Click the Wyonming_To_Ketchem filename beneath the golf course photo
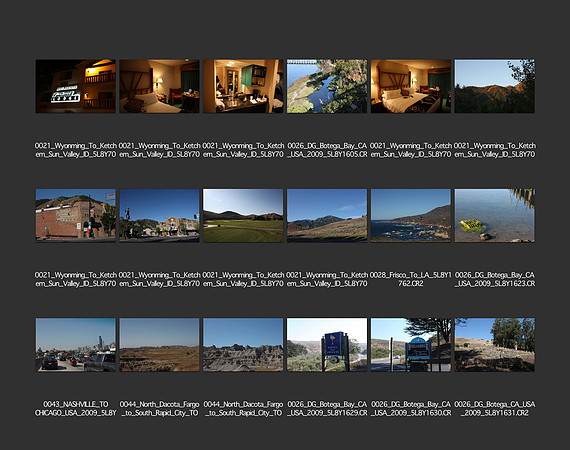Screen dimensions: 570x450 [243, 279]
